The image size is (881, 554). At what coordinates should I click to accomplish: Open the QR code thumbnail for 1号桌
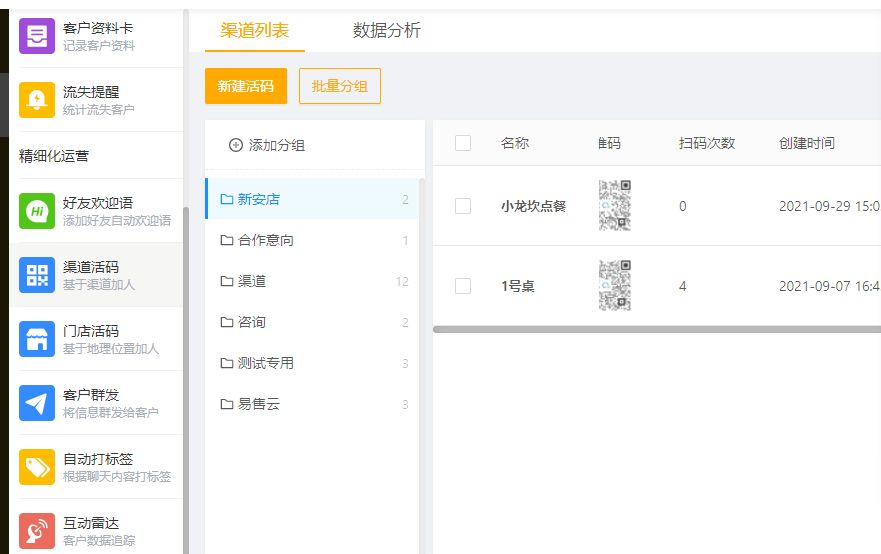pos(615,285)
